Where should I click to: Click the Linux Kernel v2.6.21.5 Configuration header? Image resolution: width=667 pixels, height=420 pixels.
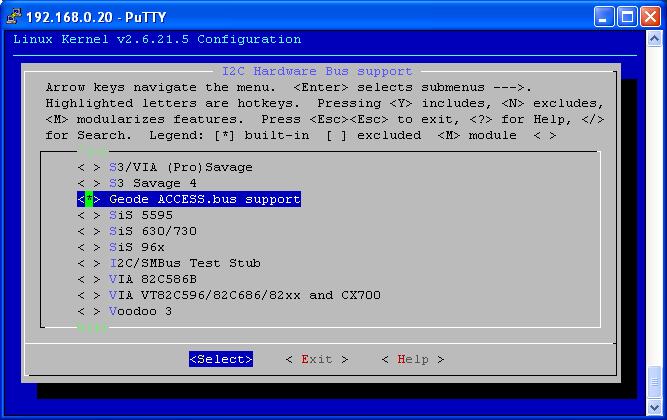click(157, 40)
